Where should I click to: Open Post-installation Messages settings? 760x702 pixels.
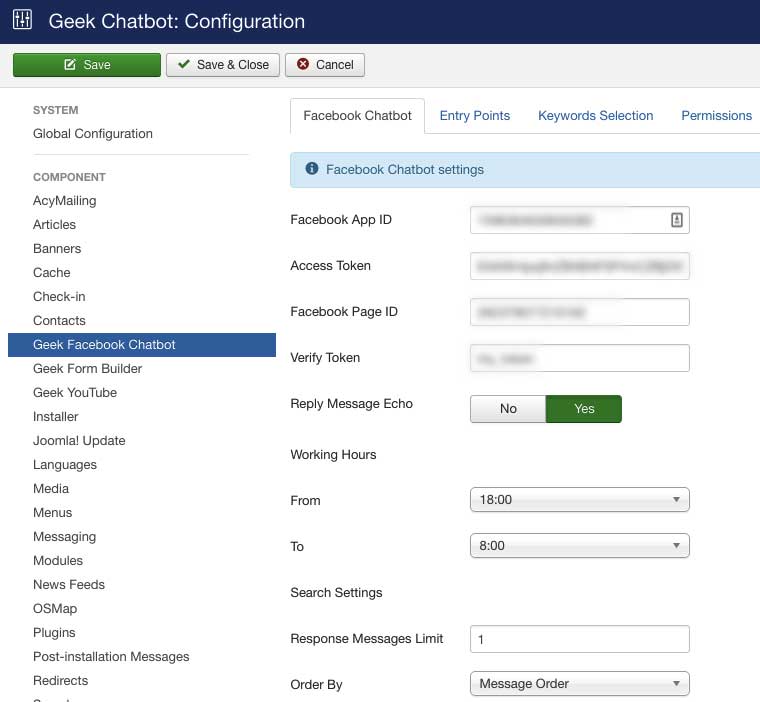111,656
